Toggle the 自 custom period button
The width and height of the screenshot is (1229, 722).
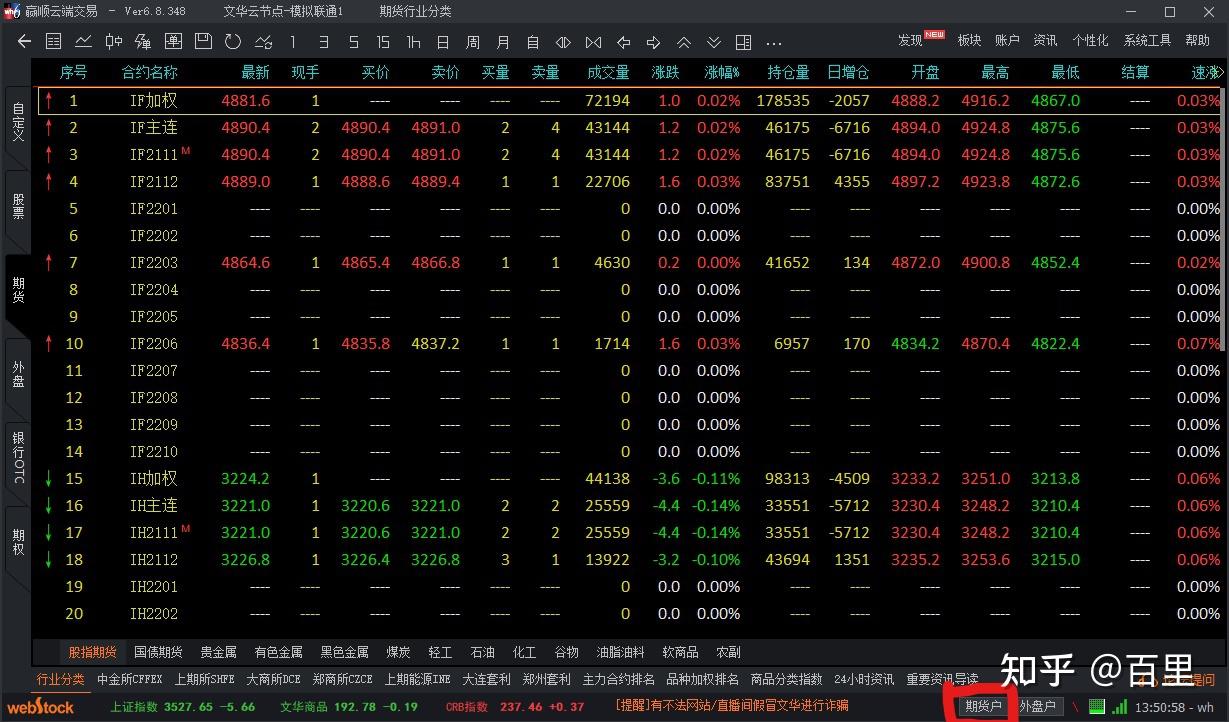(532, 42)
